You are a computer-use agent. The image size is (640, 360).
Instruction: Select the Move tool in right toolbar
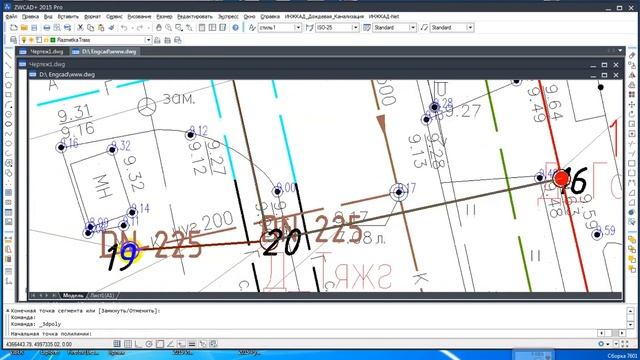click(x=632, y=104)
